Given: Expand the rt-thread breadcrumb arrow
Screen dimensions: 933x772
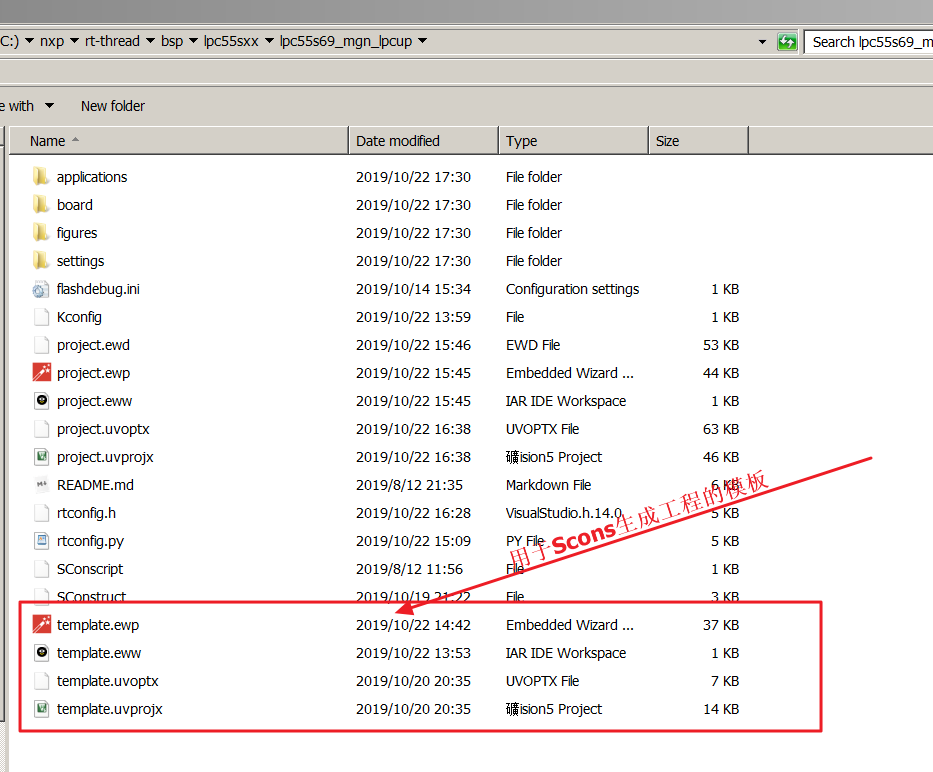Looking at the screenshot, I should 150,42.
